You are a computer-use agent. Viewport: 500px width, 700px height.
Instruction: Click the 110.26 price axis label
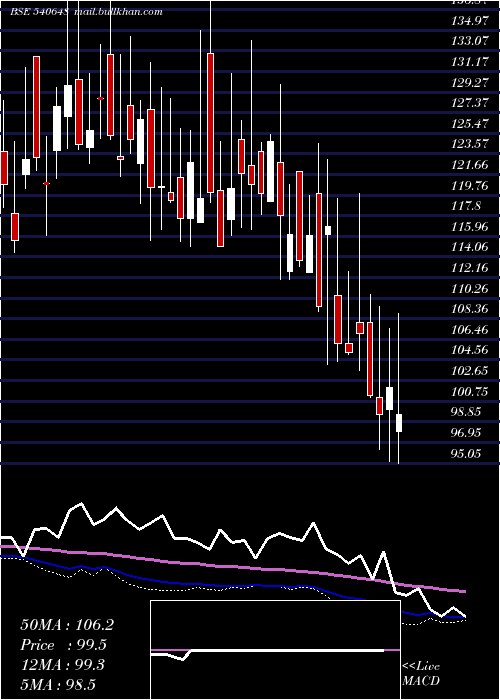tap(470, 289)
